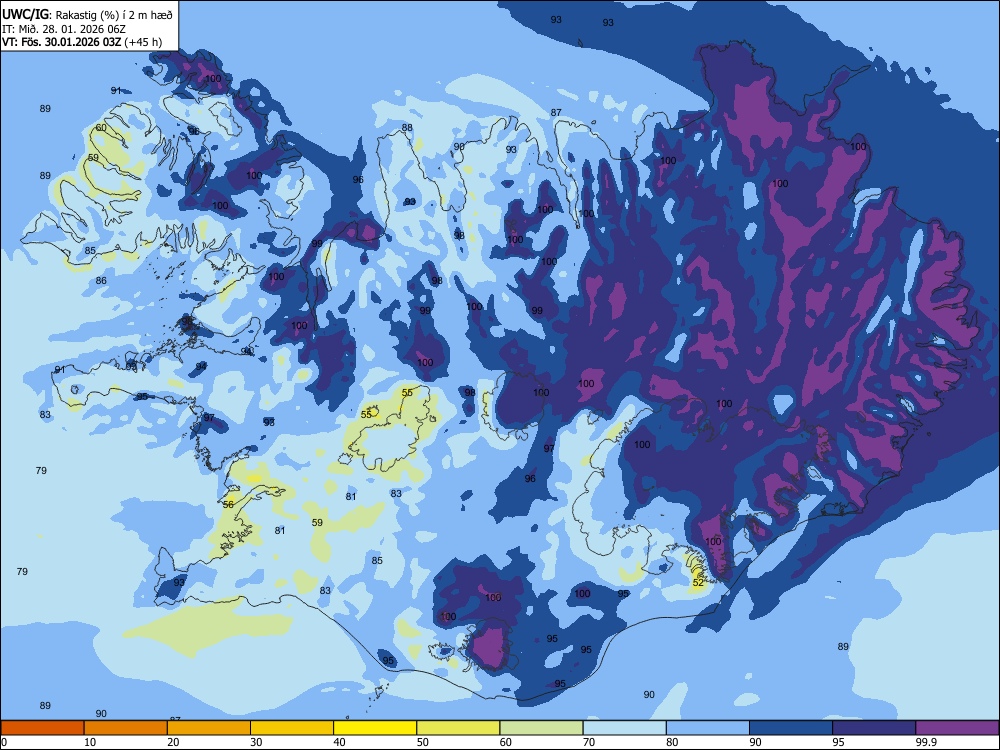
Task: Select the light blue 80–90 legend swatch
Action: coord(708,728)
